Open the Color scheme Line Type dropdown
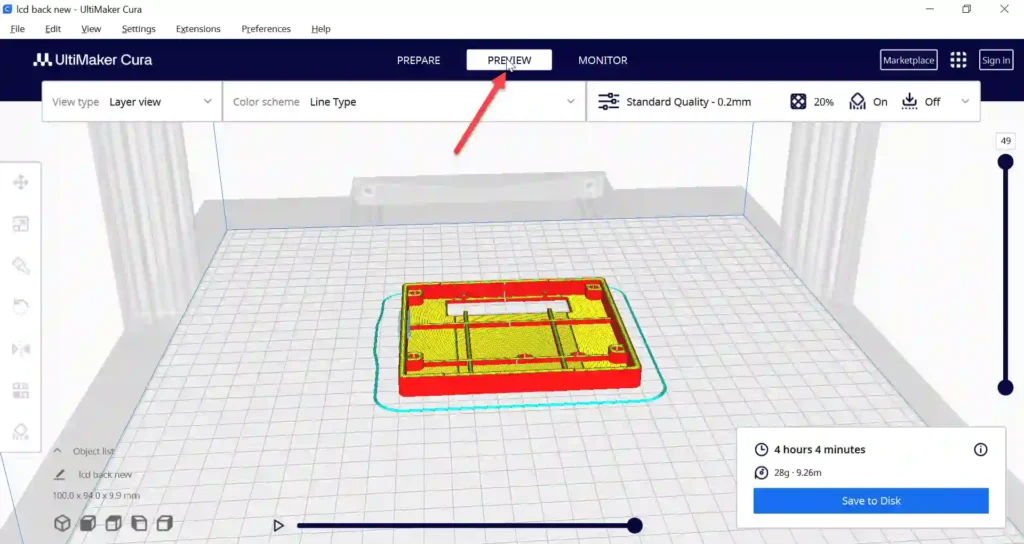The width and height of the screenshot is (1024, 544). 404,101
